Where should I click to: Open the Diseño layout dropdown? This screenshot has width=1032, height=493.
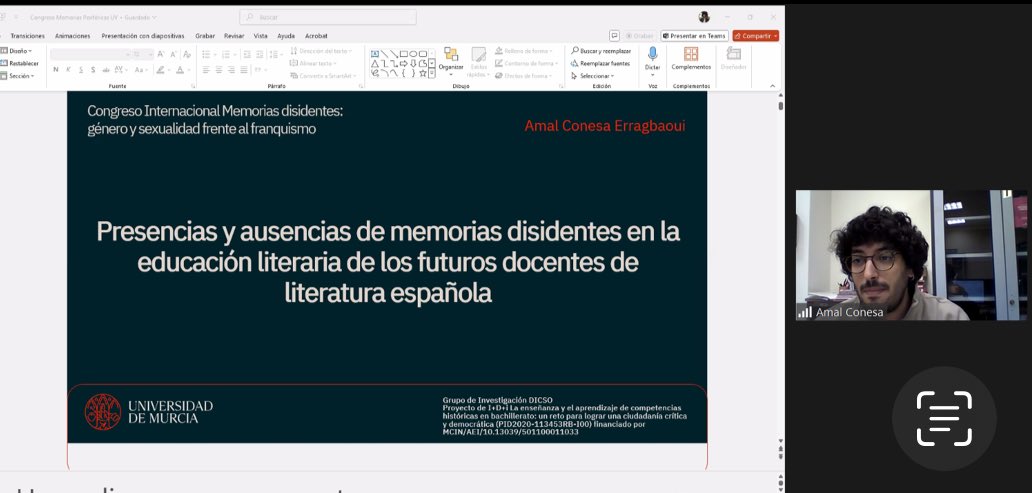[x=16, y=51]
